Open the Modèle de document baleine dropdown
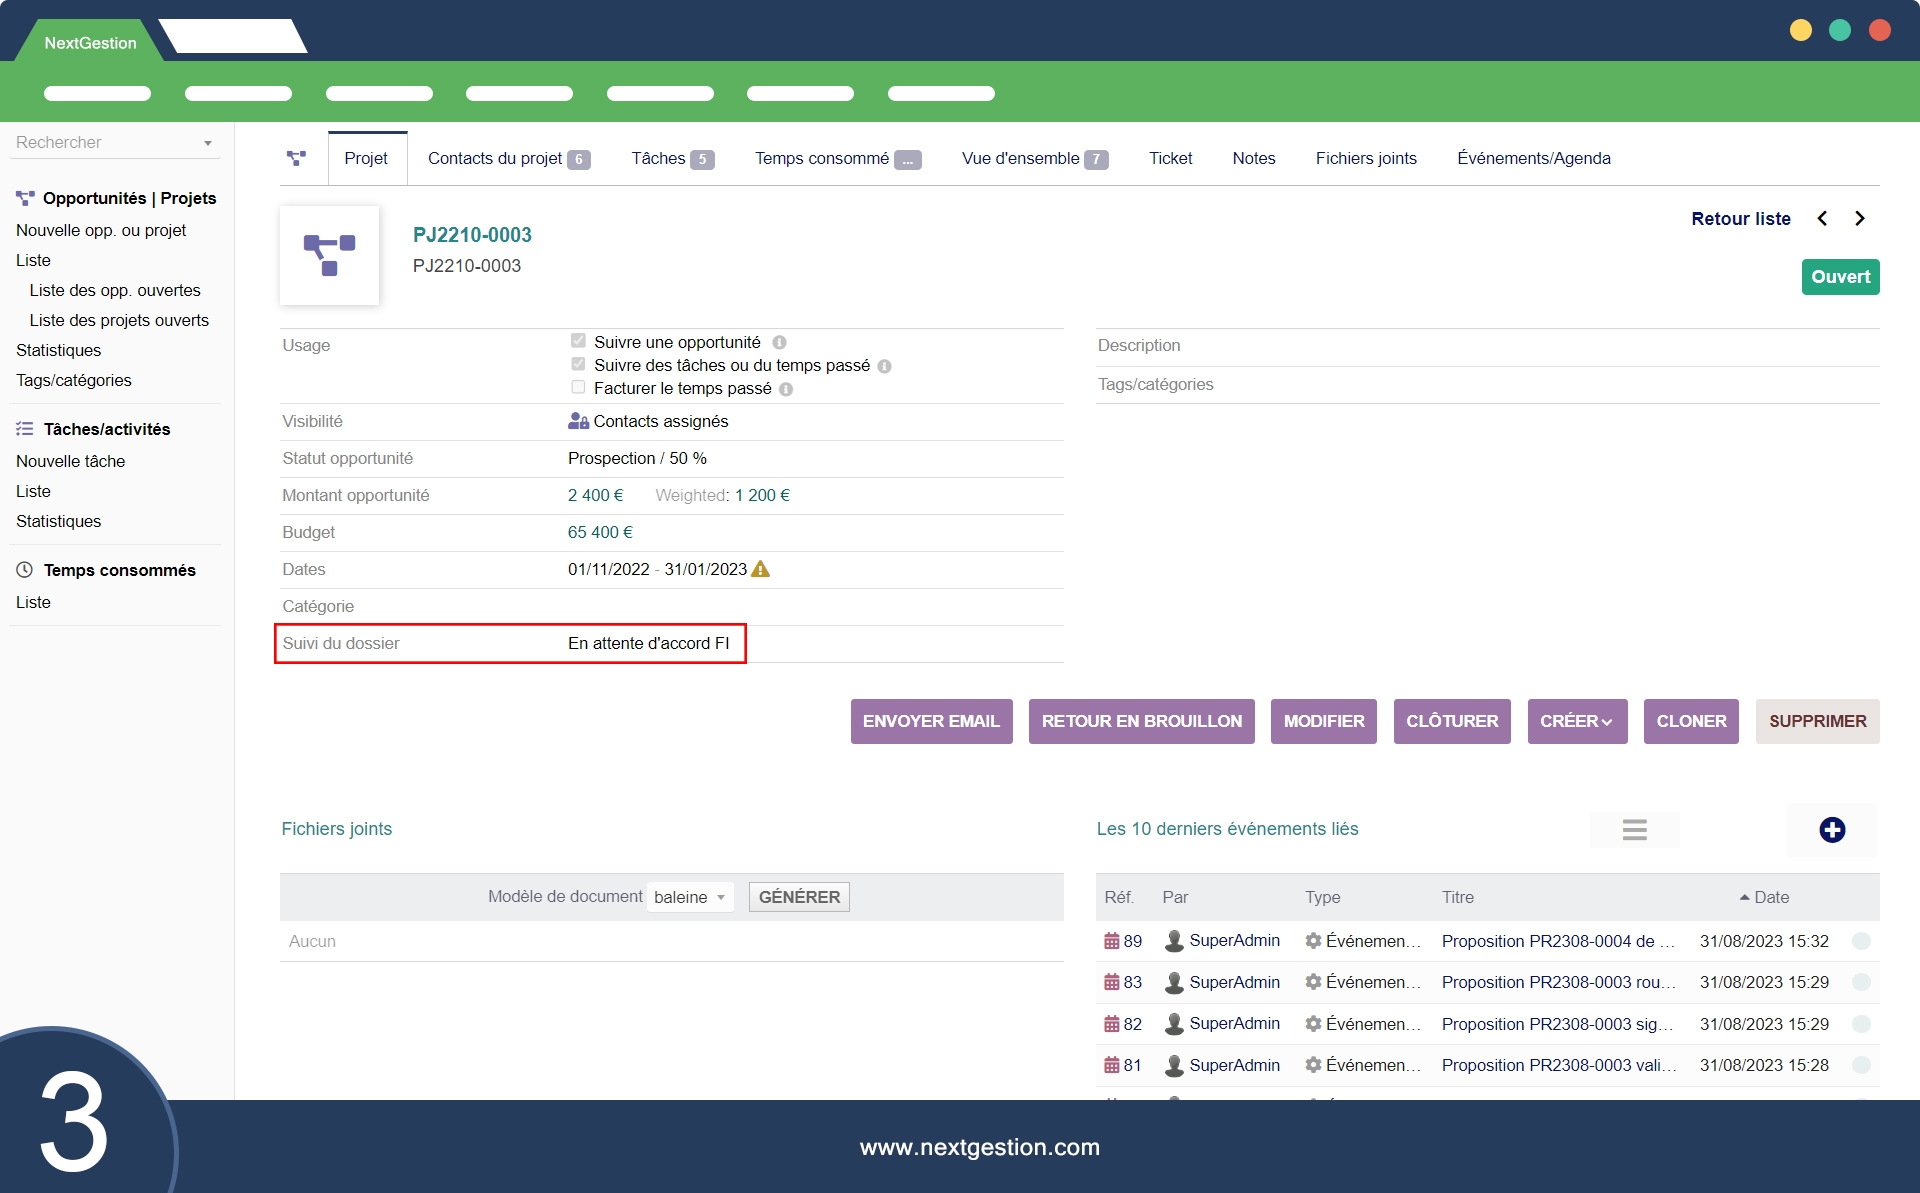This screenshot has height=1193, width=1920. pyautogui.click(x=690, y=897)
